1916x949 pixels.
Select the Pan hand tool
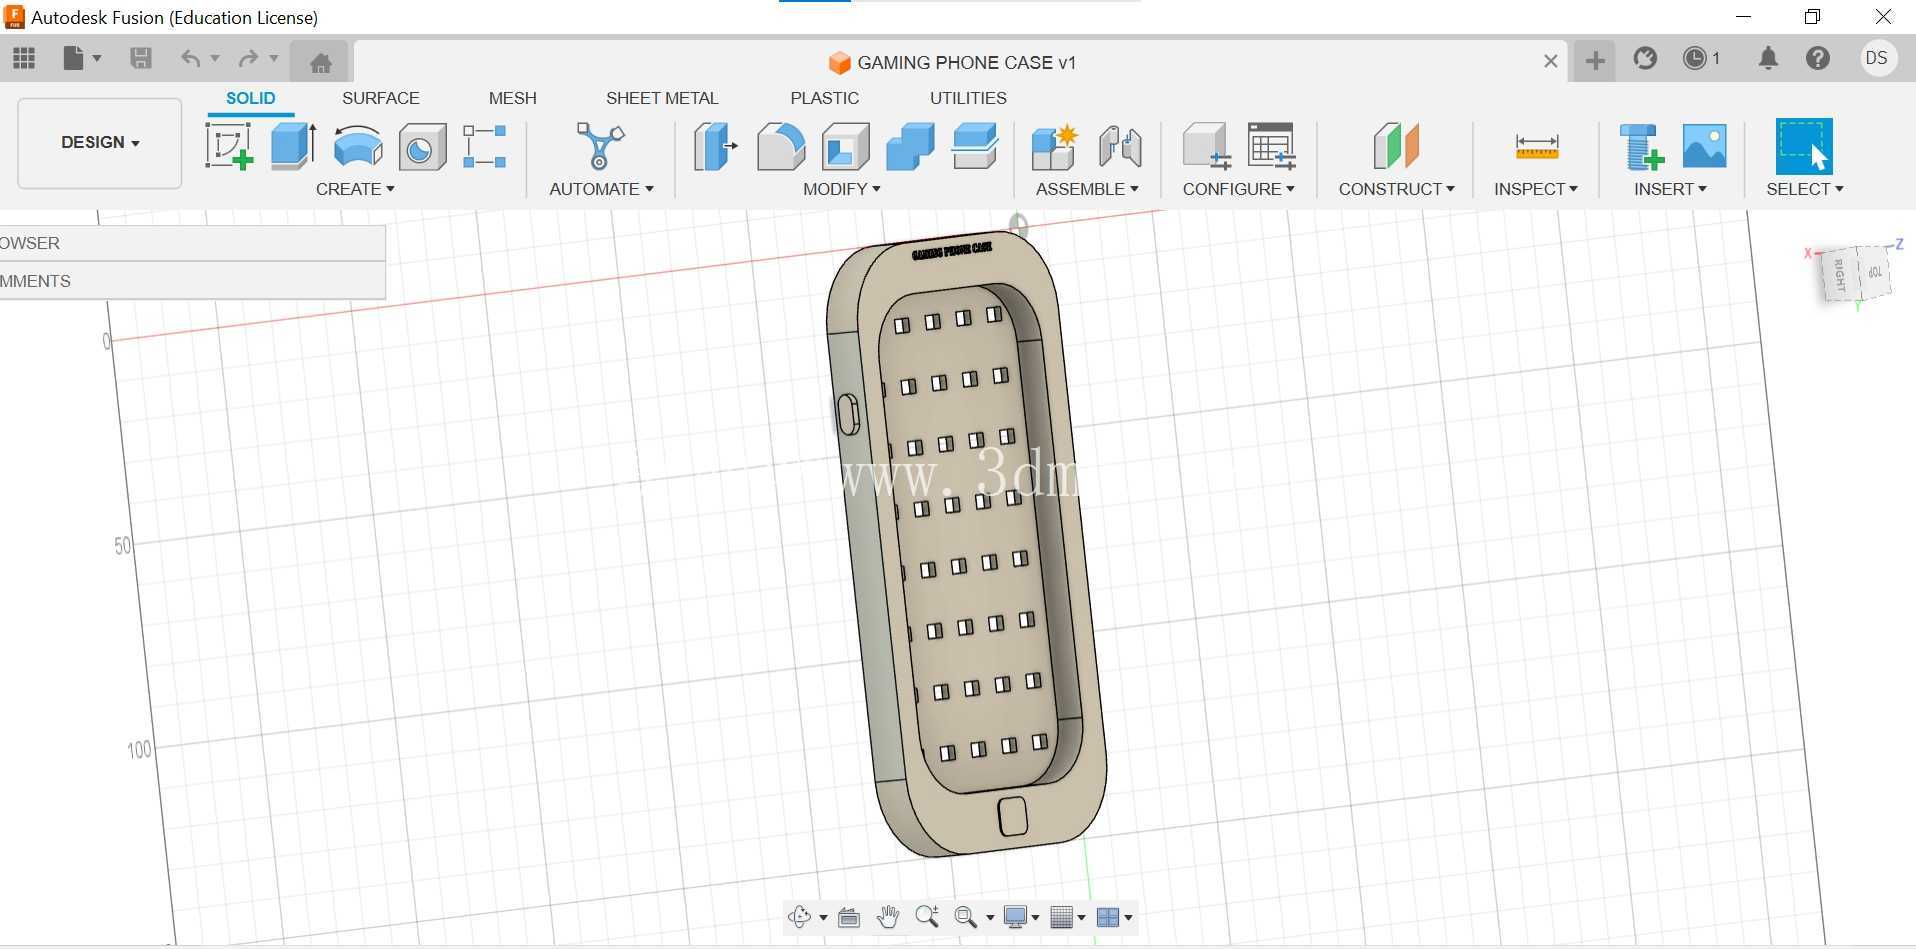point(887,917)
